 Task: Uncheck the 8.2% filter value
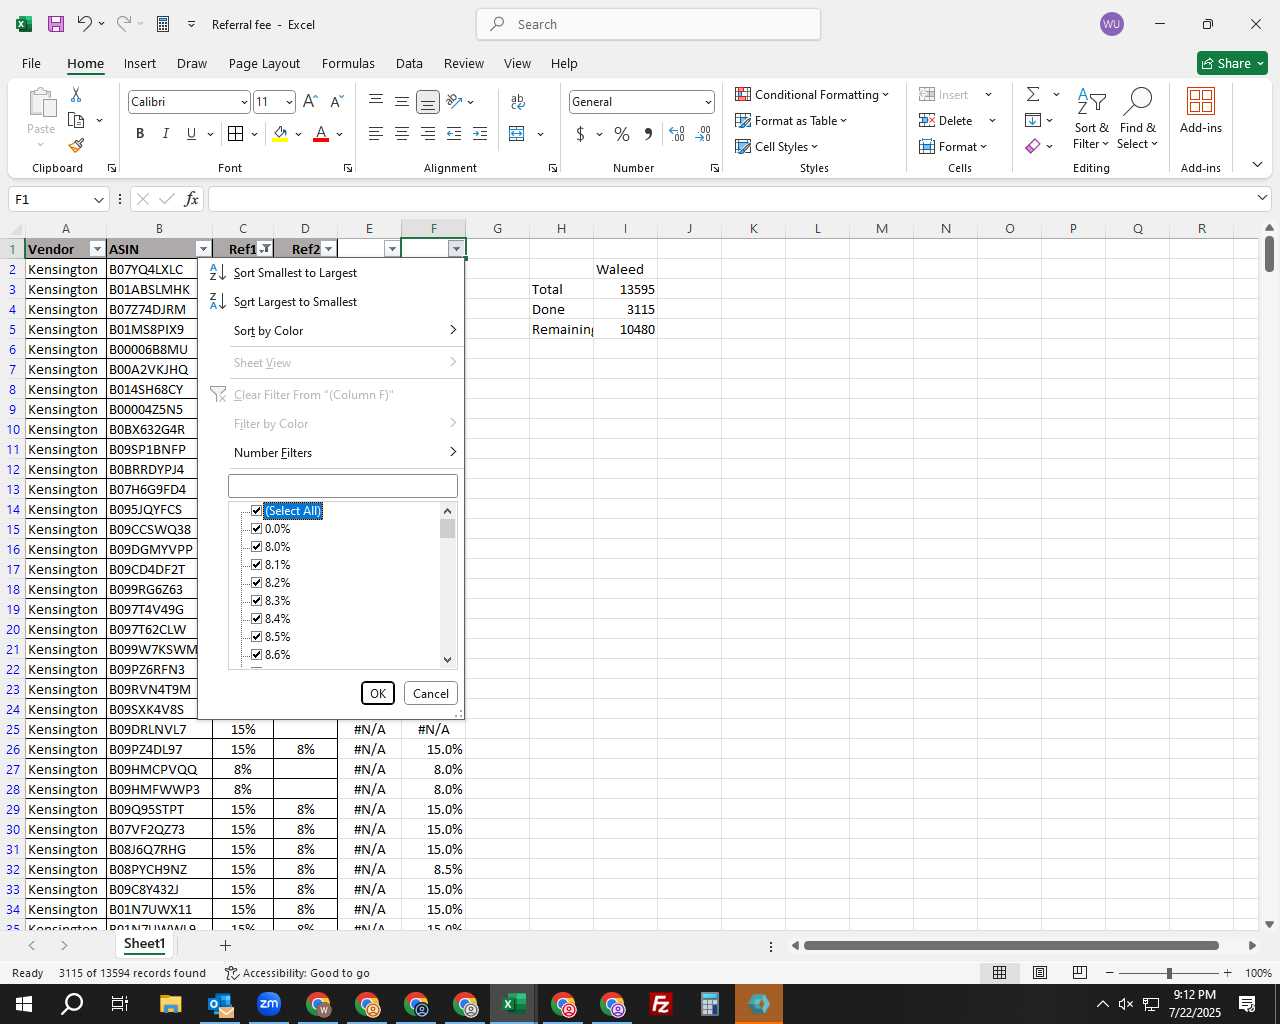[256, 583]
